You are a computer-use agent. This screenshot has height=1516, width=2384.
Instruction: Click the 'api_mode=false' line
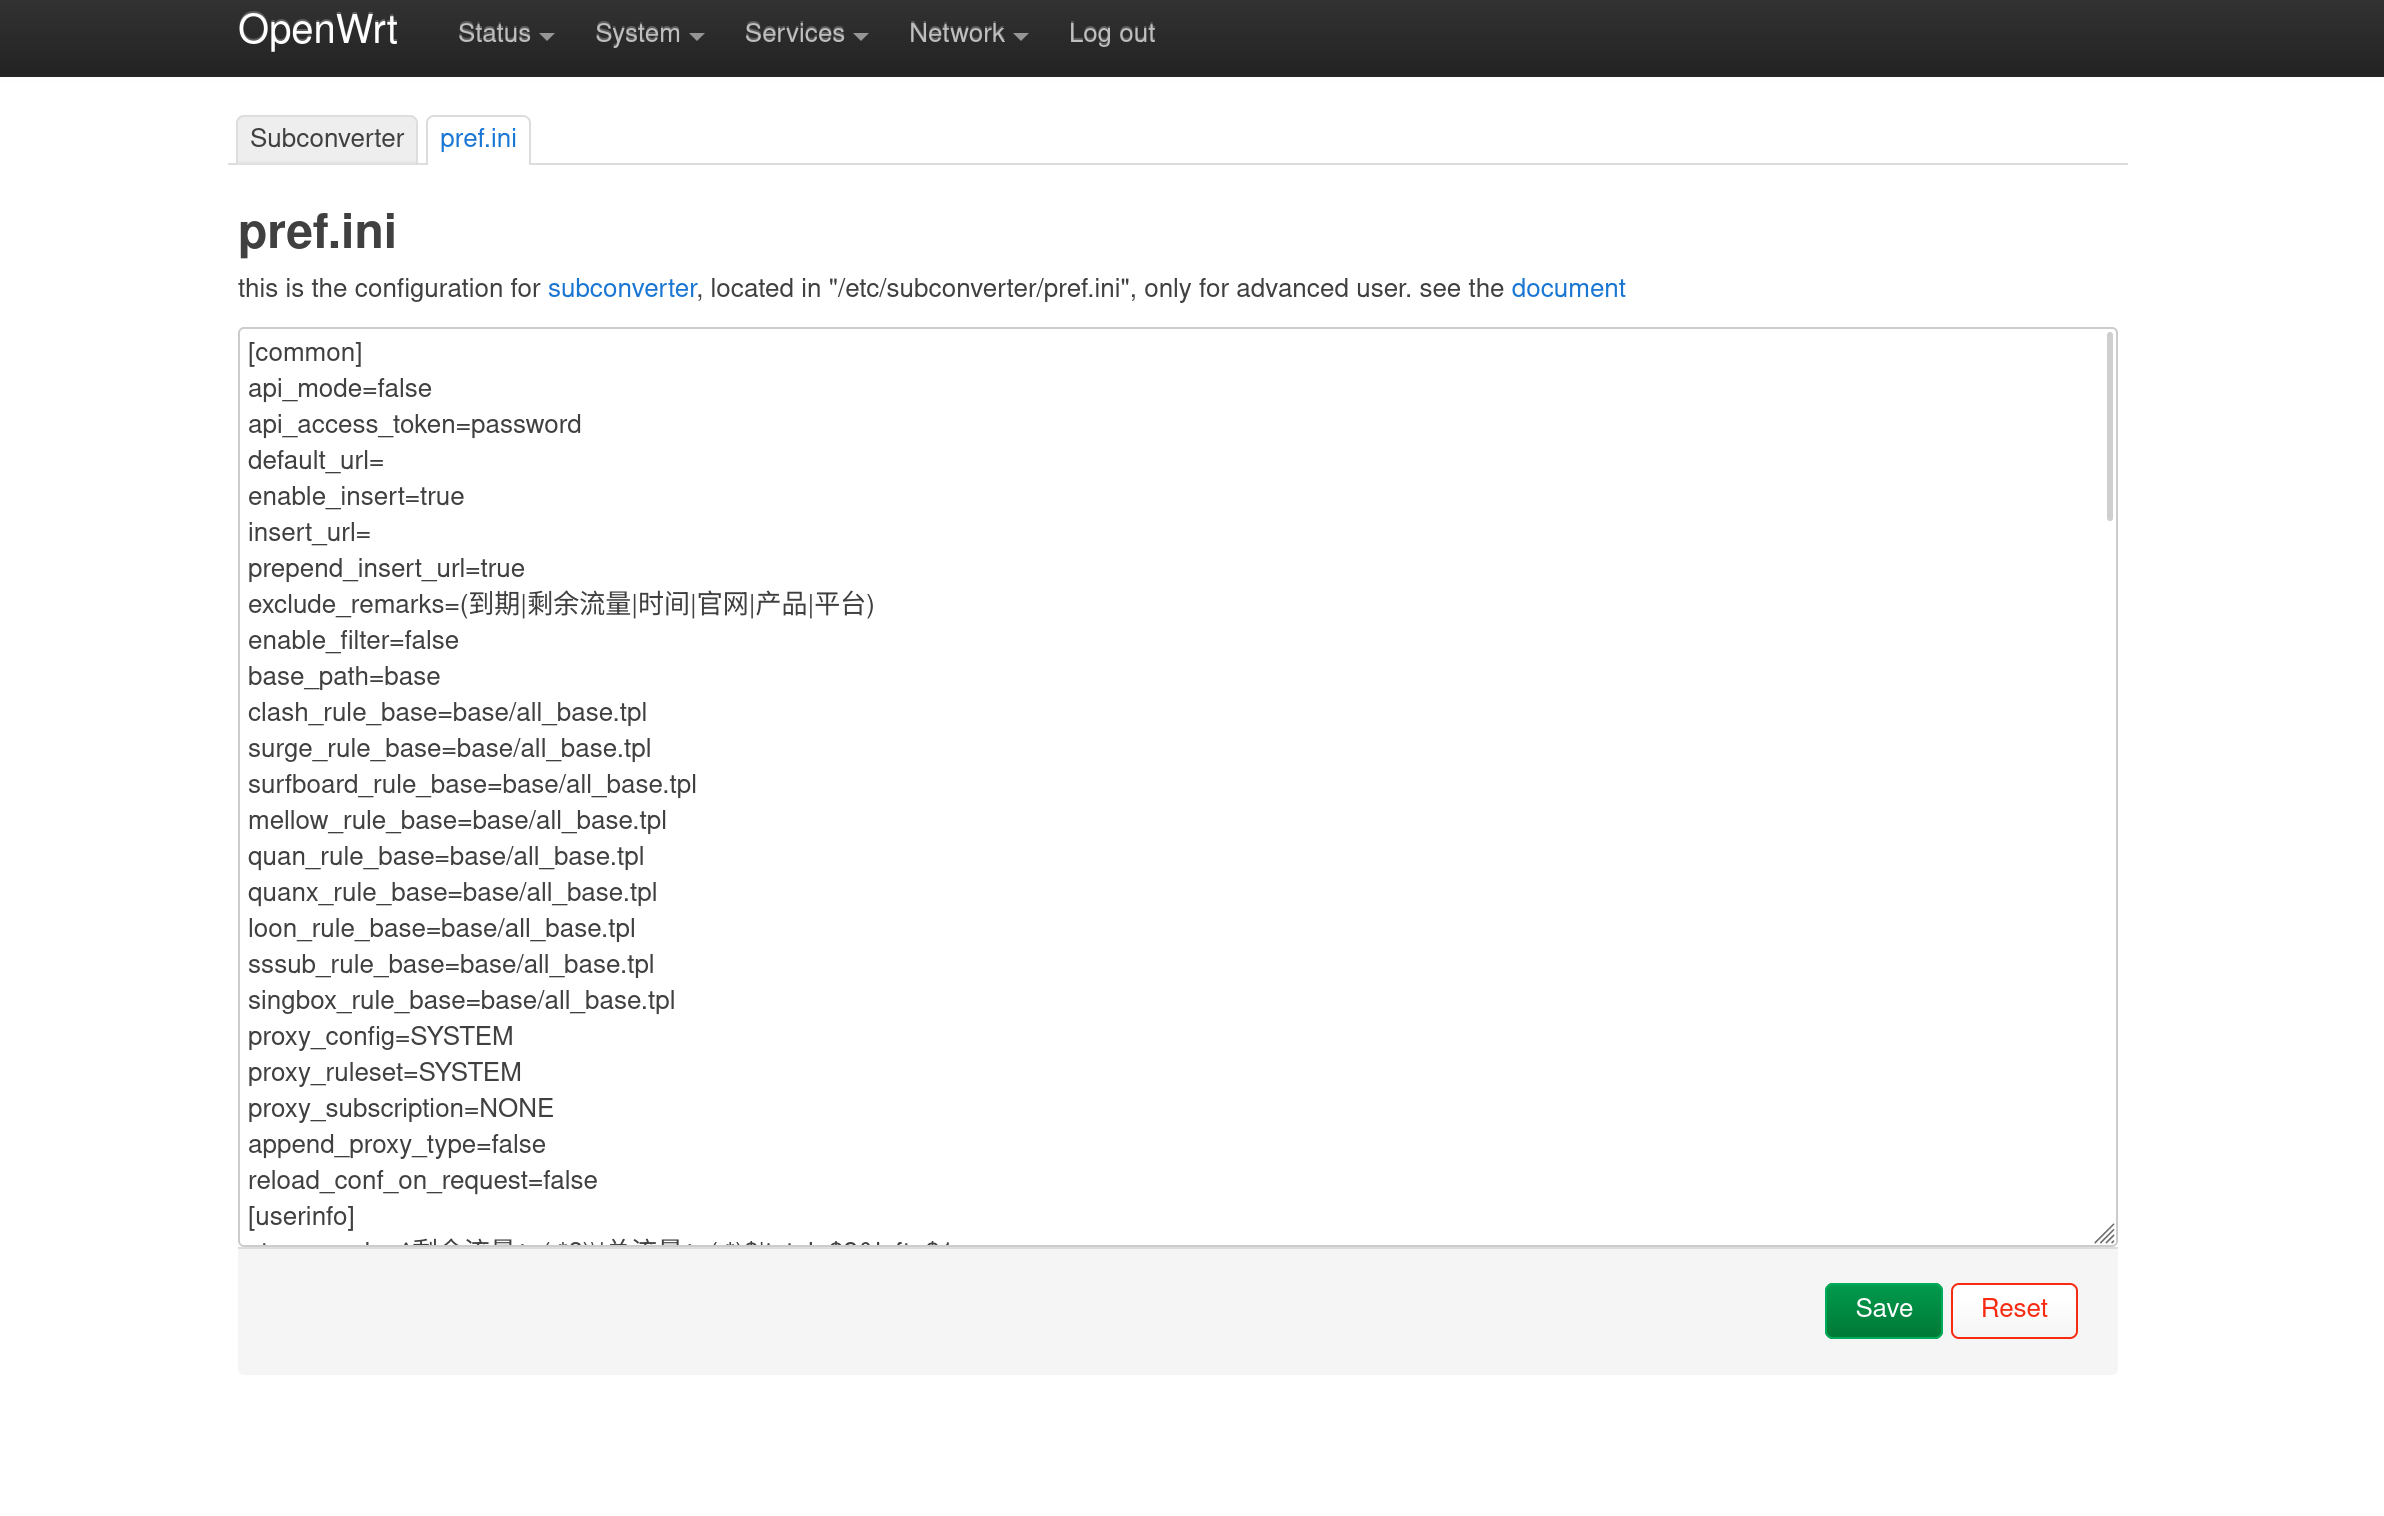pos(340,389)
